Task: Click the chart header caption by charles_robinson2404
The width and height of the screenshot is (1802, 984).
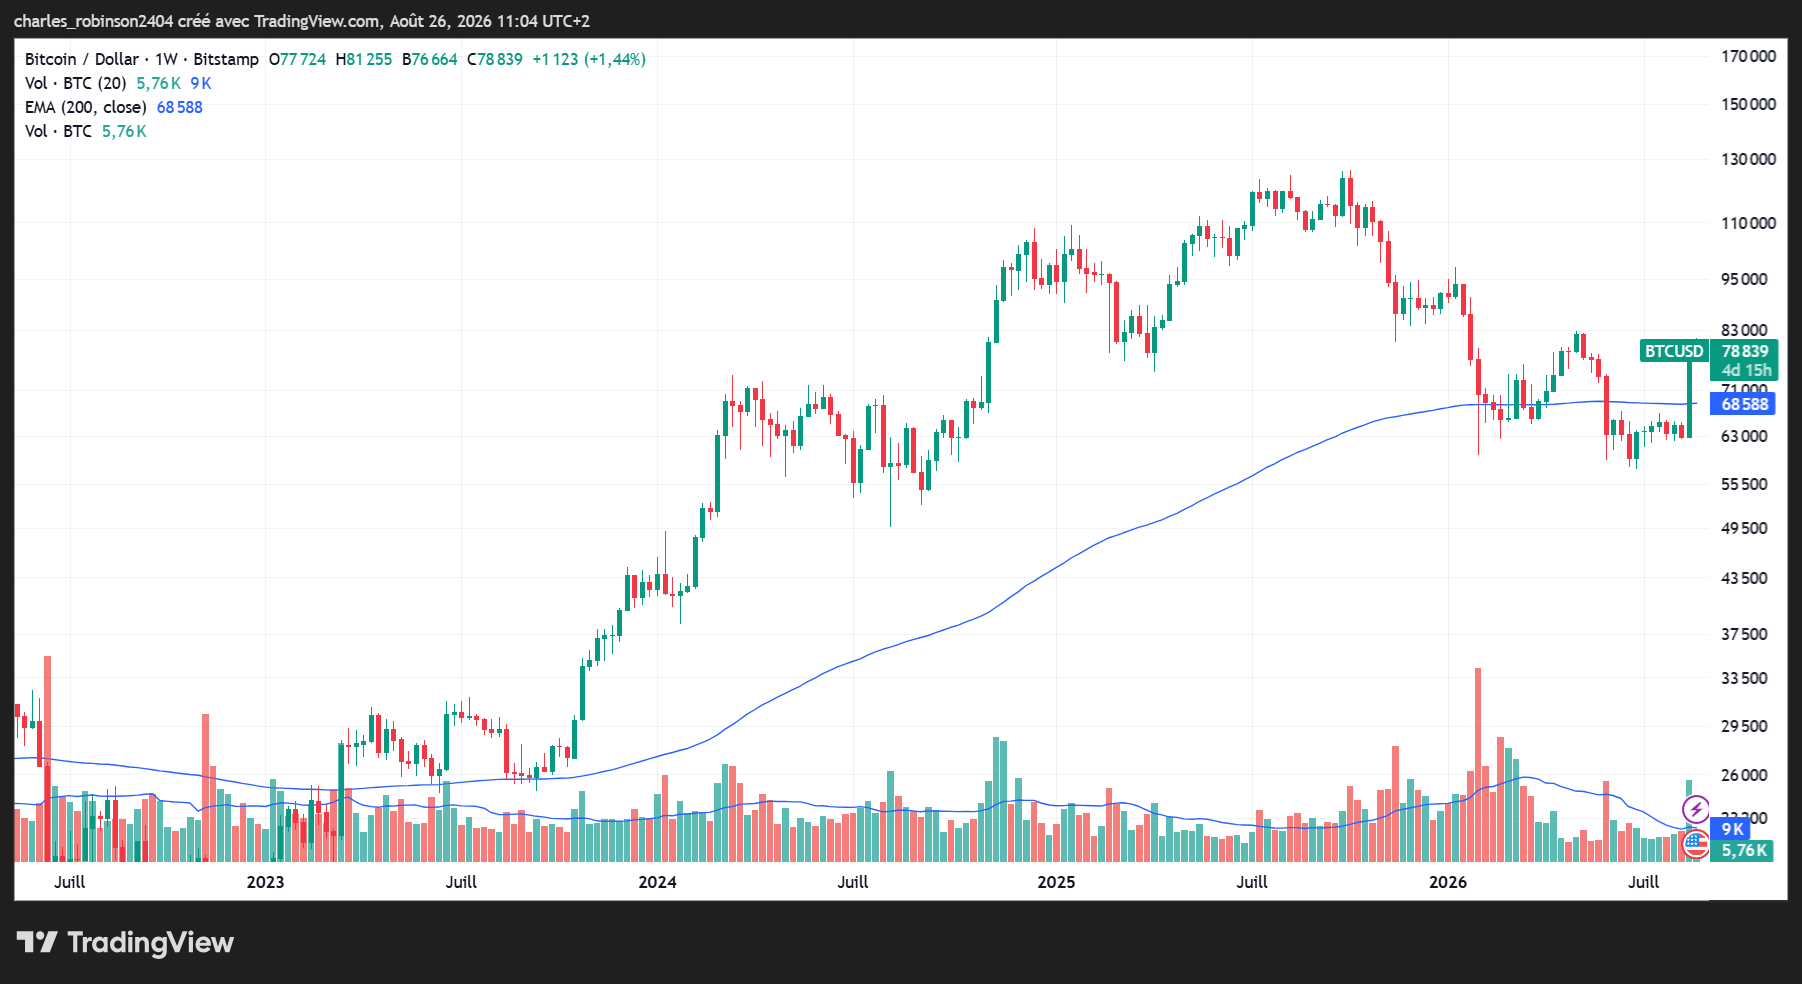Action: click(x=302, y=21)
